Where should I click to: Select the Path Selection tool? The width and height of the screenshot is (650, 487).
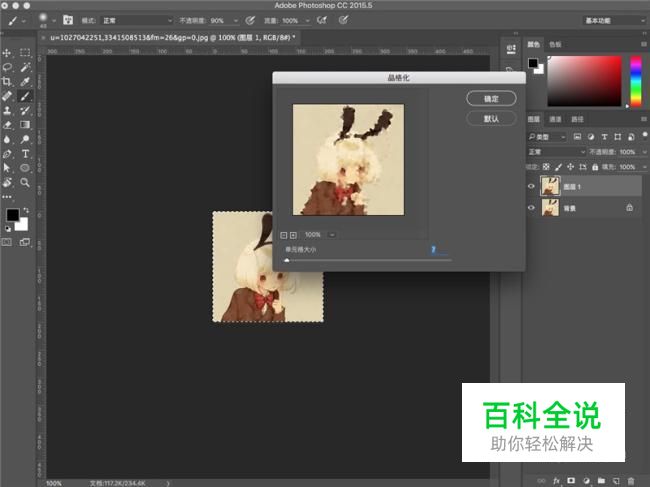pos(7,168)
